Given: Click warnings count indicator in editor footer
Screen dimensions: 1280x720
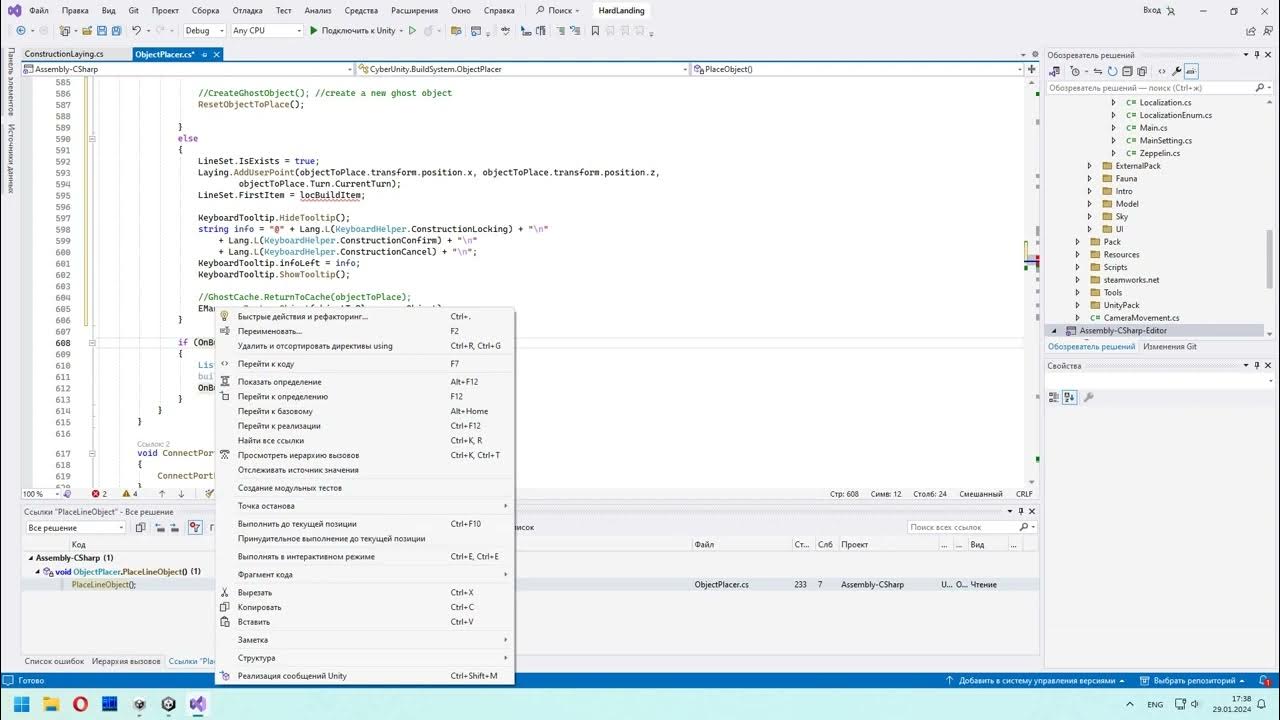Looking at the screenshot, I should point(130,494).
